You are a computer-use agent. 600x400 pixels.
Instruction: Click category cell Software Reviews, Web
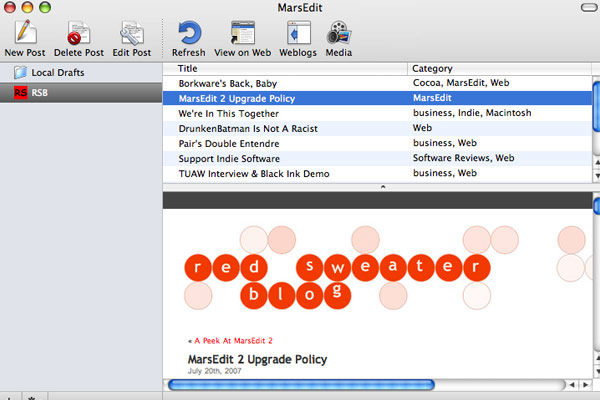click(463, 158)
